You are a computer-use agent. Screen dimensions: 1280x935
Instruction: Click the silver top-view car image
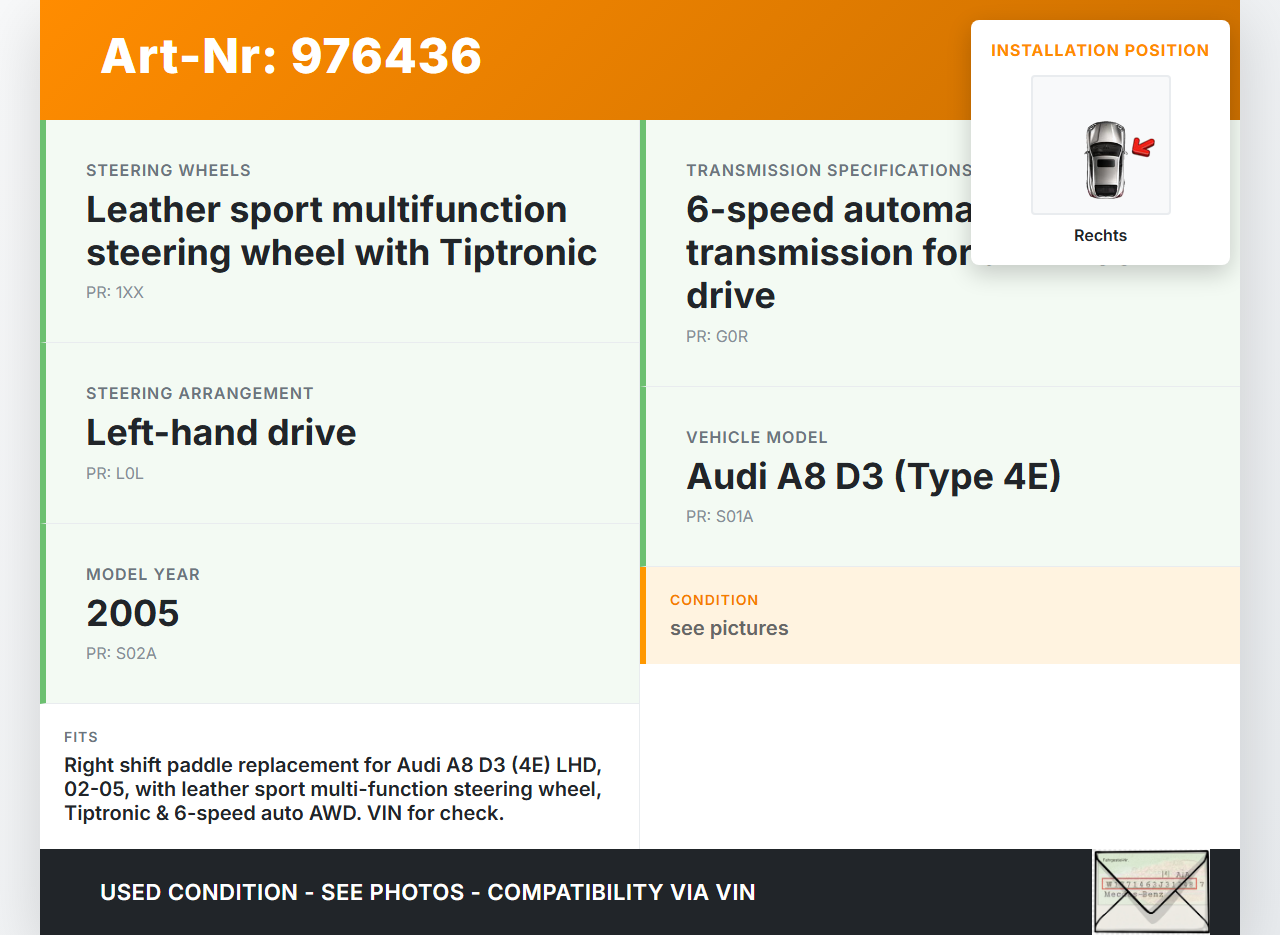(1104, 159)
